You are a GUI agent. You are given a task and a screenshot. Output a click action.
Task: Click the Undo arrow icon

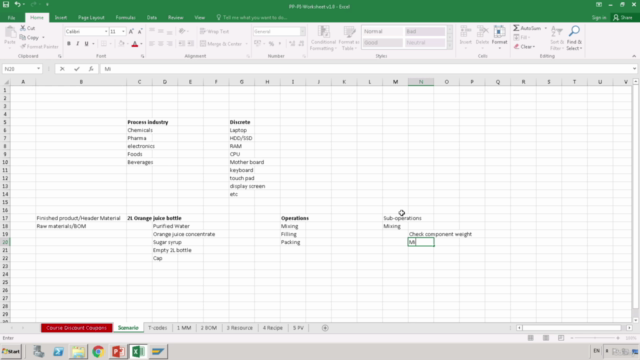[x=18, y=4]
